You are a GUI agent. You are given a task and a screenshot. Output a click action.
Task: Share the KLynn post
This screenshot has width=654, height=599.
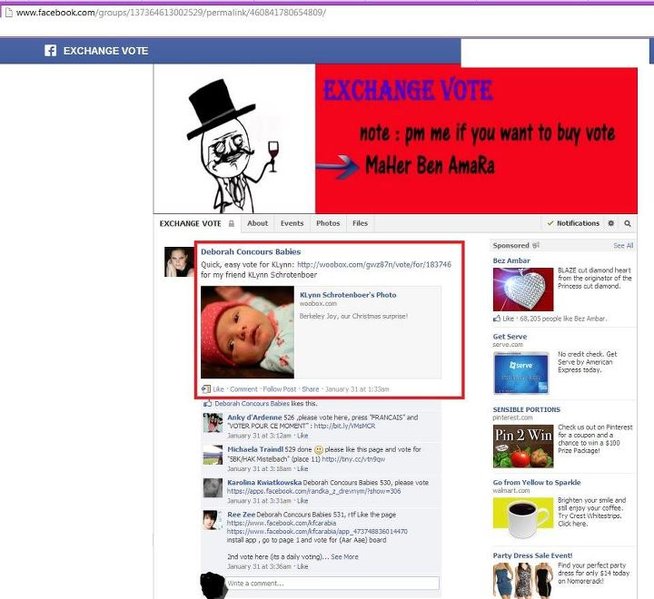[310, 389]
